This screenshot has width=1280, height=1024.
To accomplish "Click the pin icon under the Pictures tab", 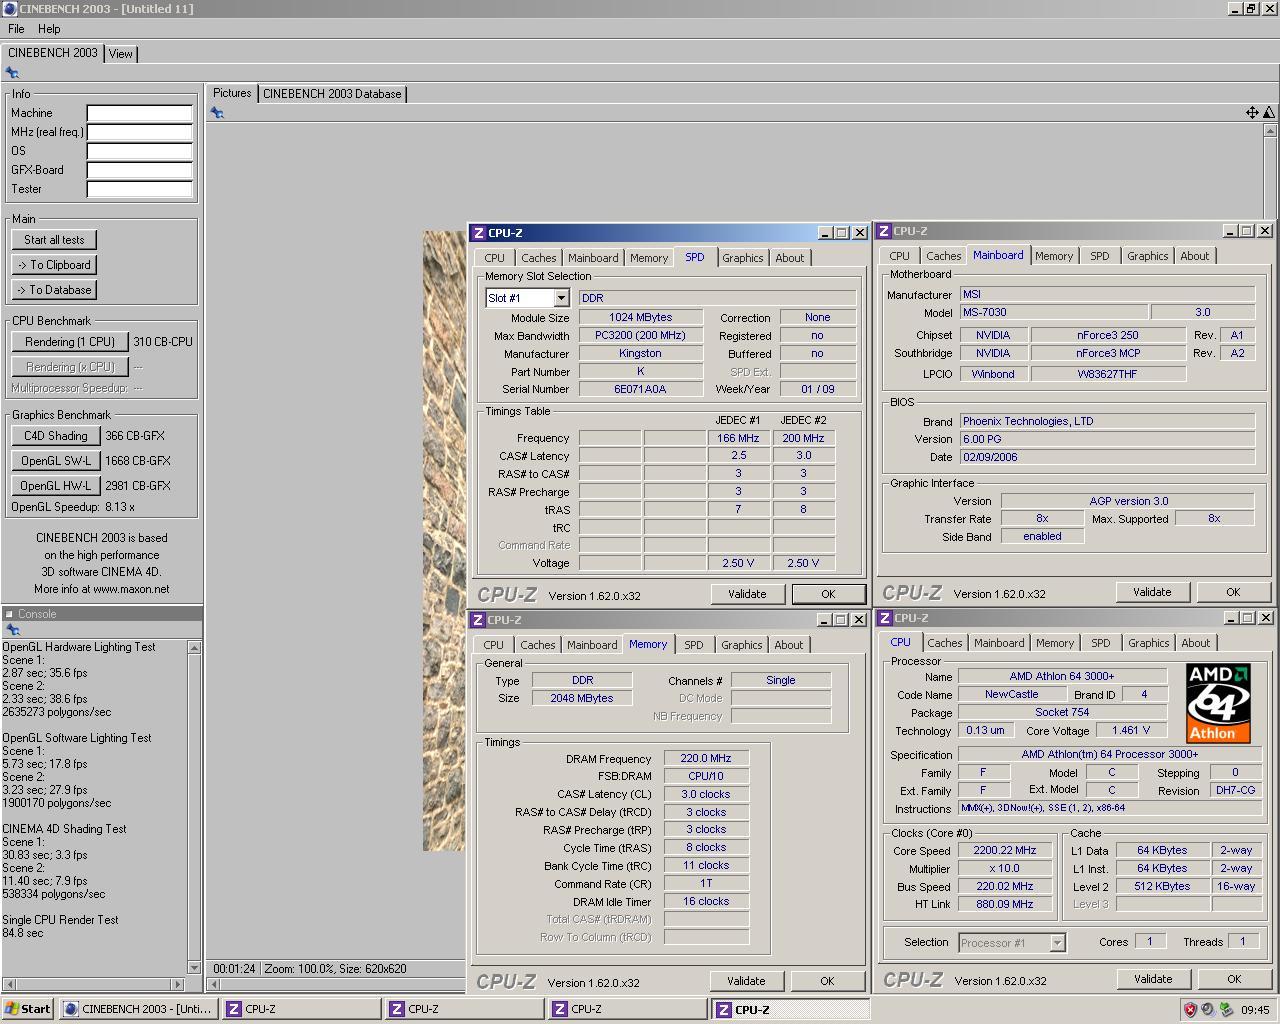I will coord(217,113).
